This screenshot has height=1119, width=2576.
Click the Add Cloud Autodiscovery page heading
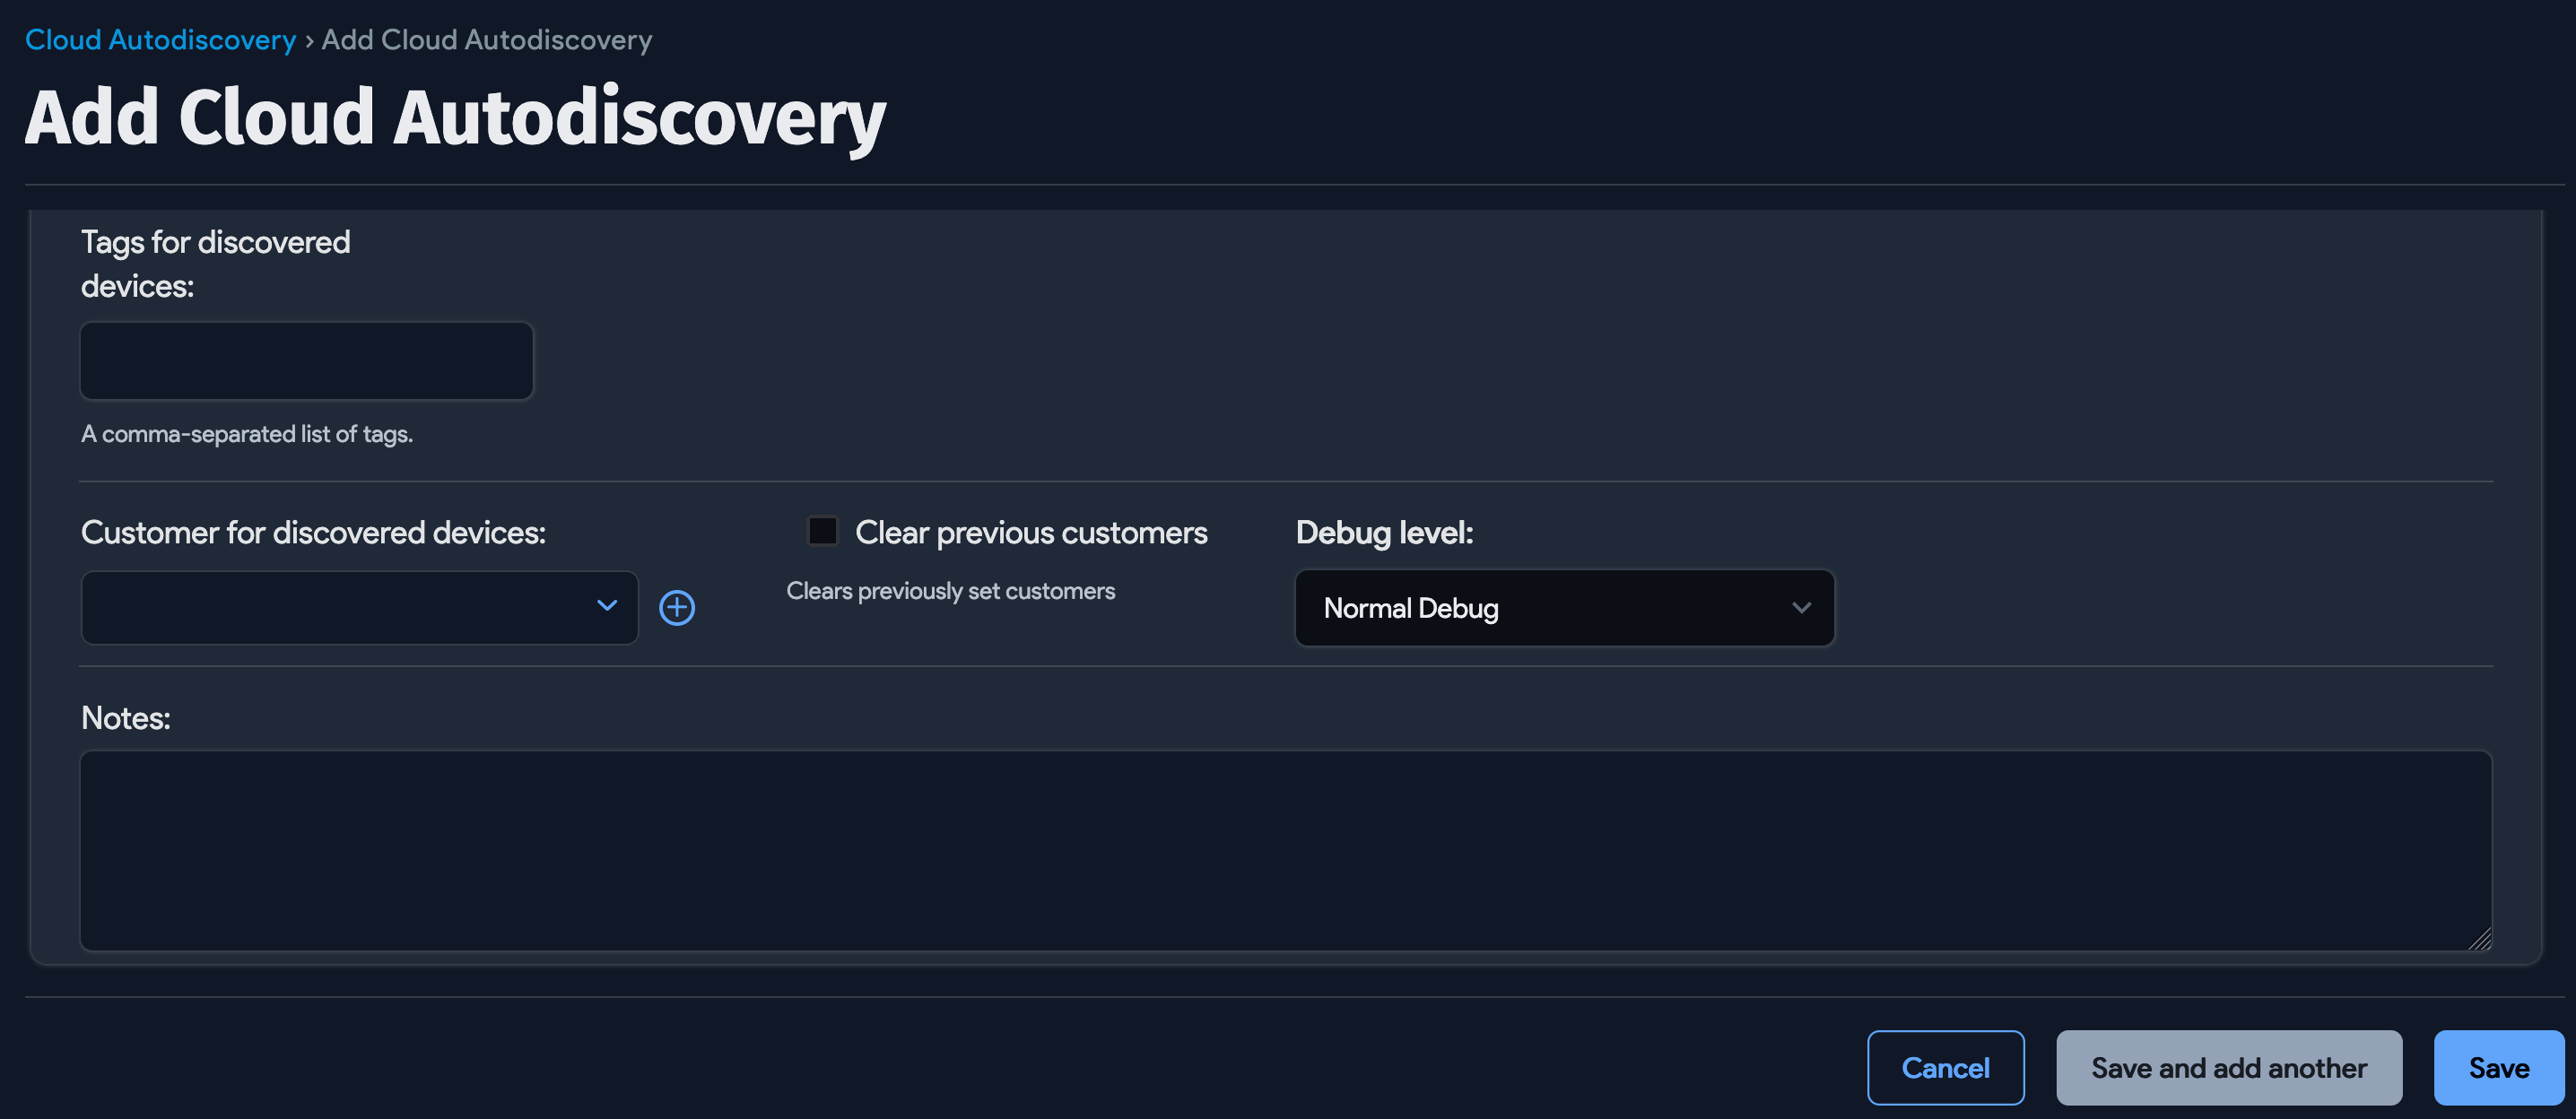(455, 115)
